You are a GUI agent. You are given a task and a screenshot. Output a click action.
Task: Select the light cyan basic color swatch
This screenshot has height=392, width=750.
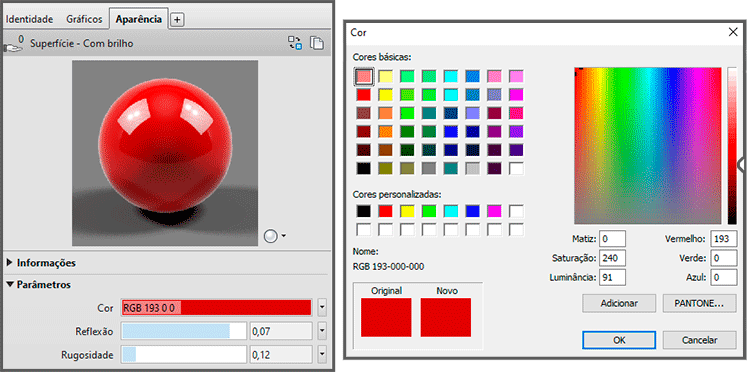tap(451, 76)
